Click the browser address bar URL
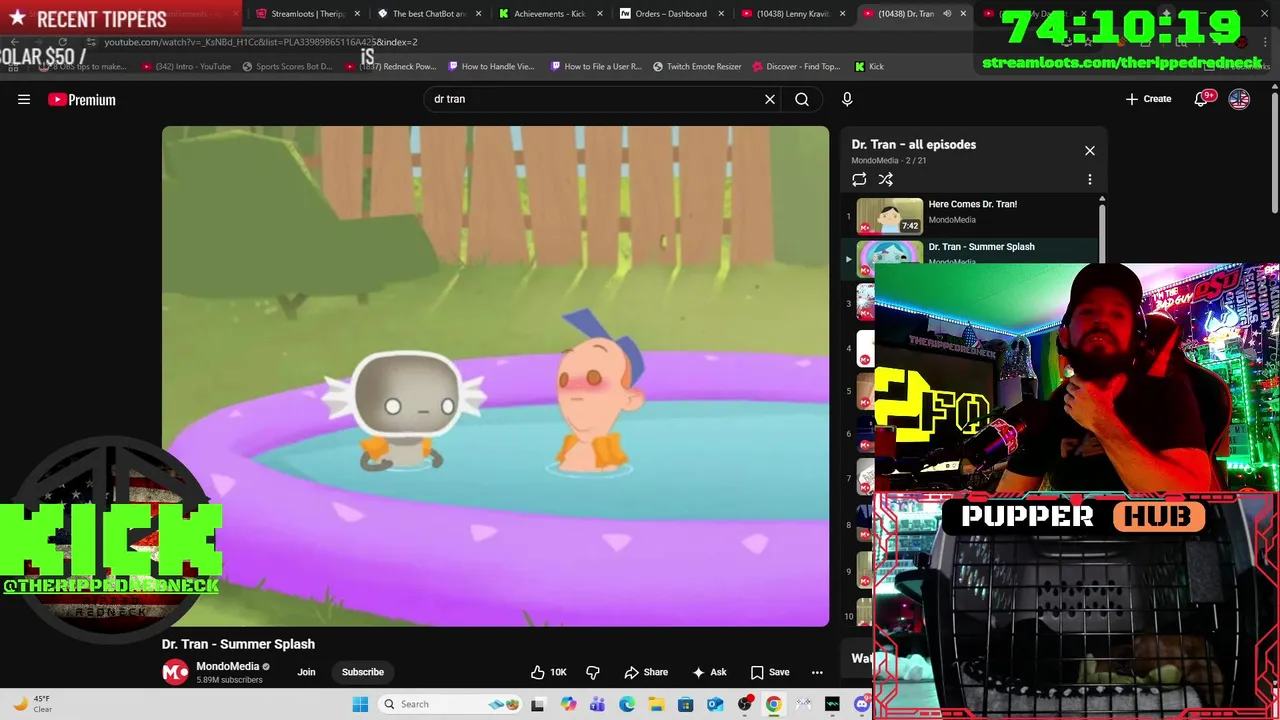 coord(261,42)
